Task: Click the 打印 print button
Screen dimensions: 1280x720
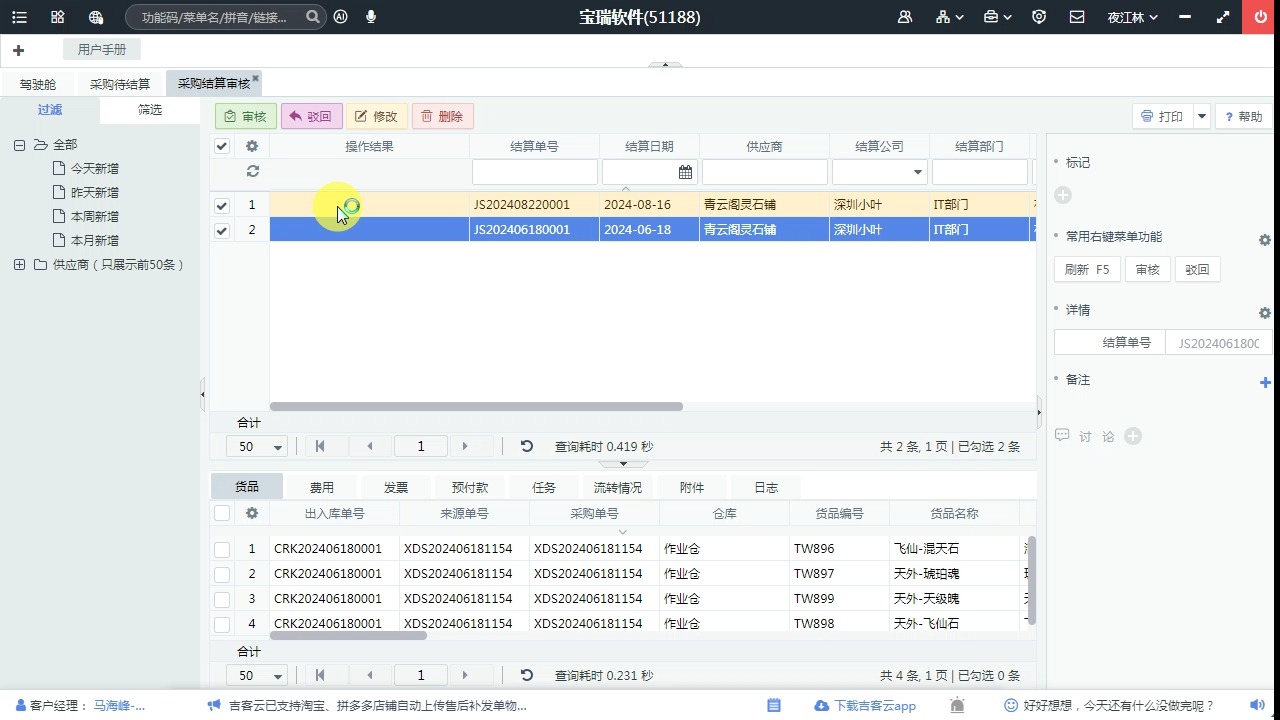Action: [x=1162, y=116]
